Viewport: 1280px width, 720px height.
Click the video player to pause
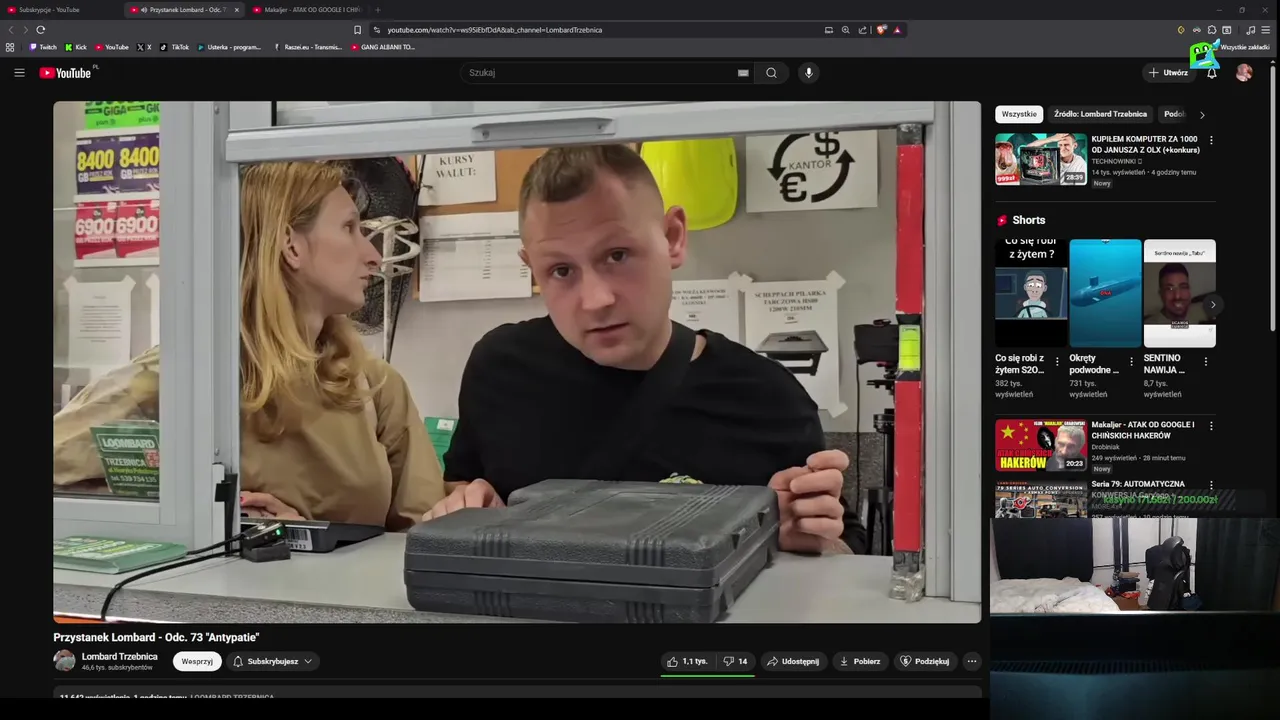pos(517,362)
